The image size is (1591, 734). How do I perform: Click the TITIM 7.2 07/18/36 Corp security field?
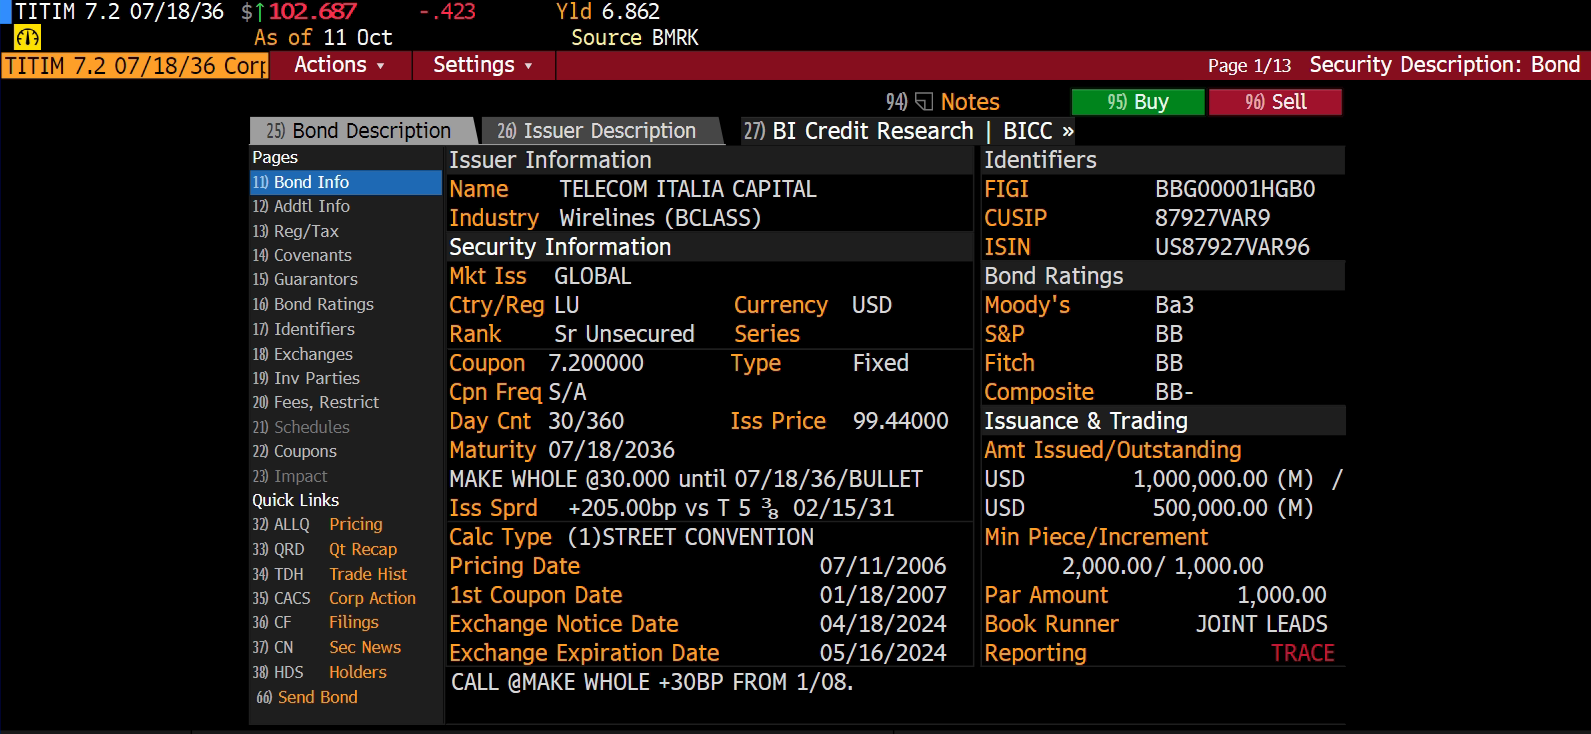135,66
